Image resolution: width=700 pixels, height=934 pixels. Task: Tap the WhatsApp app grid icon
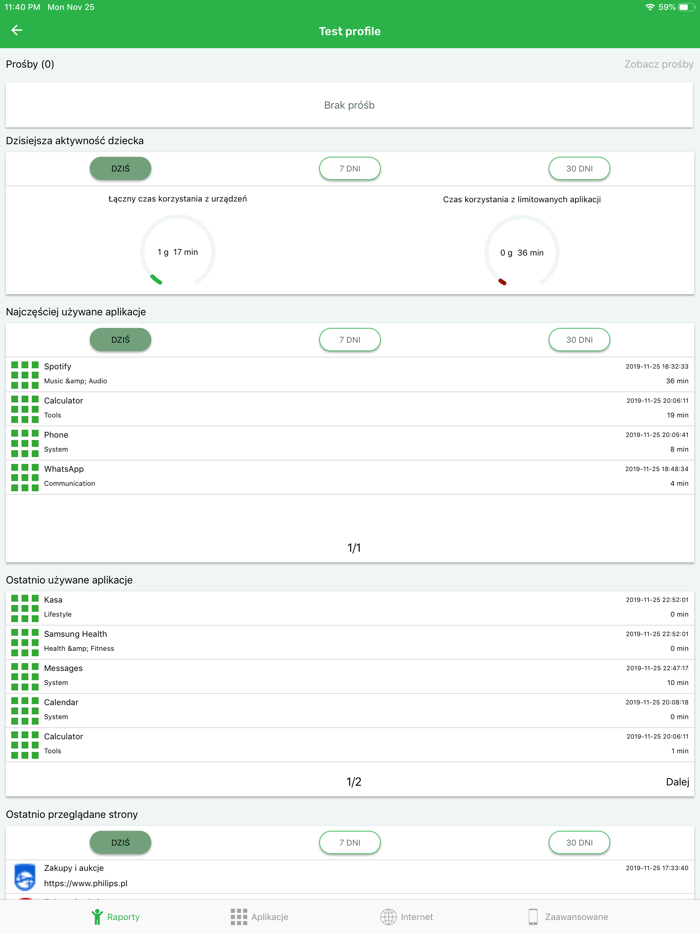(x=25, y=477)
